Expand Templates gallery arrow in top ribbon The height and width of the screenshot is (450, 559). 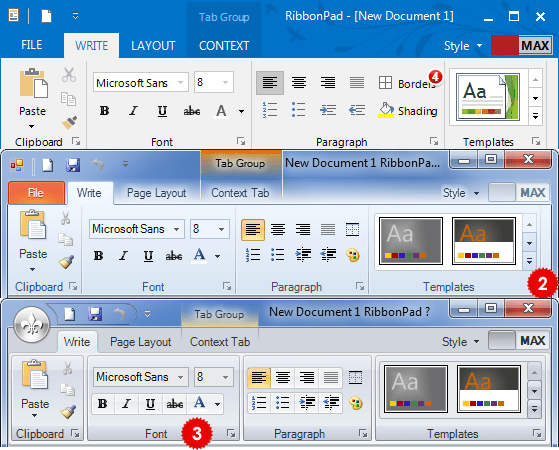[535, 116]
